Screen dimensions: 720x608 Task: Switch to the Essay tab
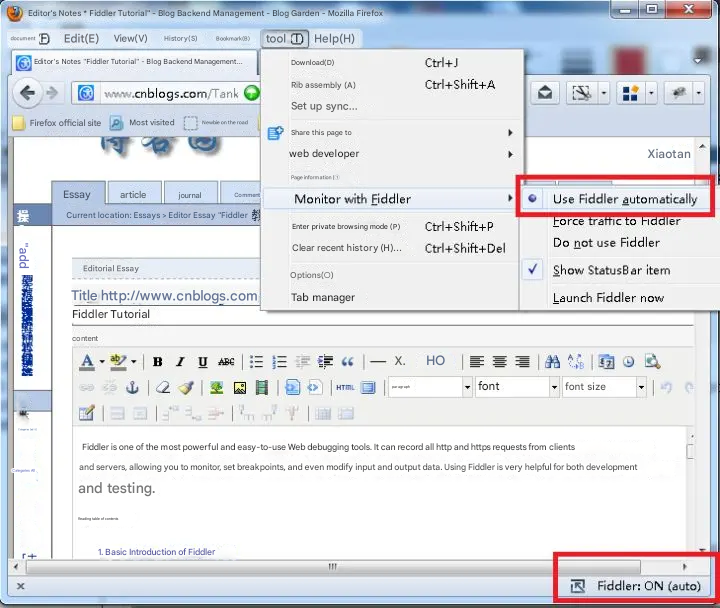click(x=78, y=195)
